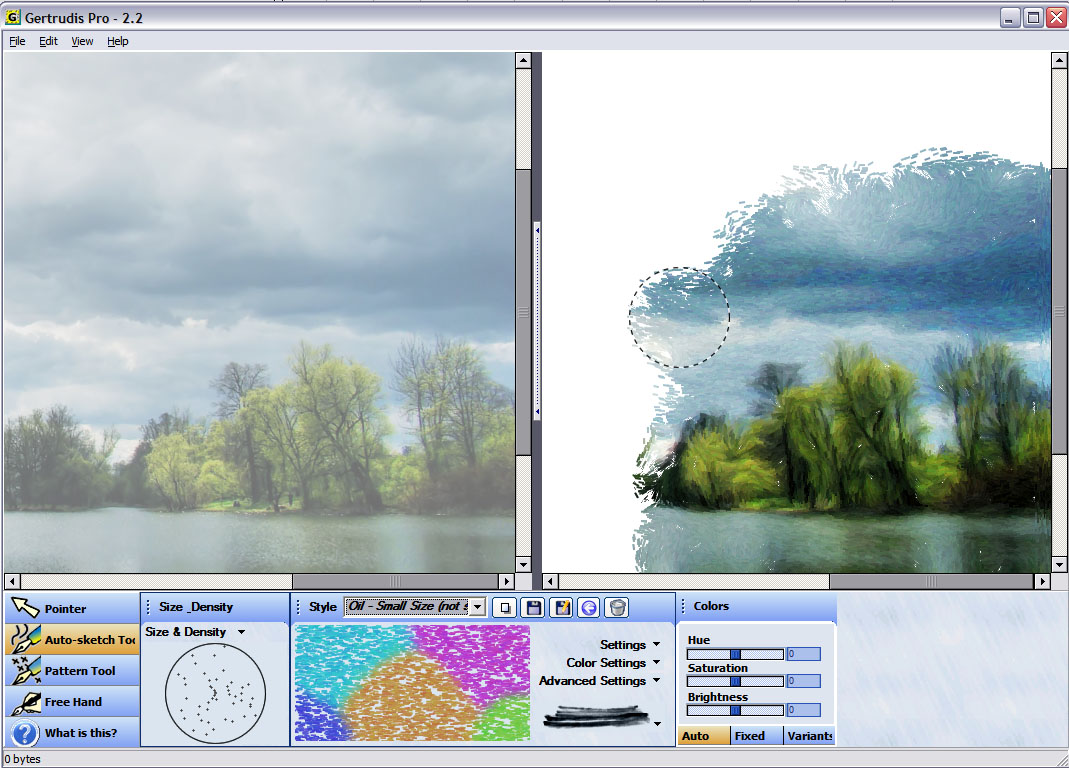
Task: Choose the Pattern Tool
Action: click(71, 671)
